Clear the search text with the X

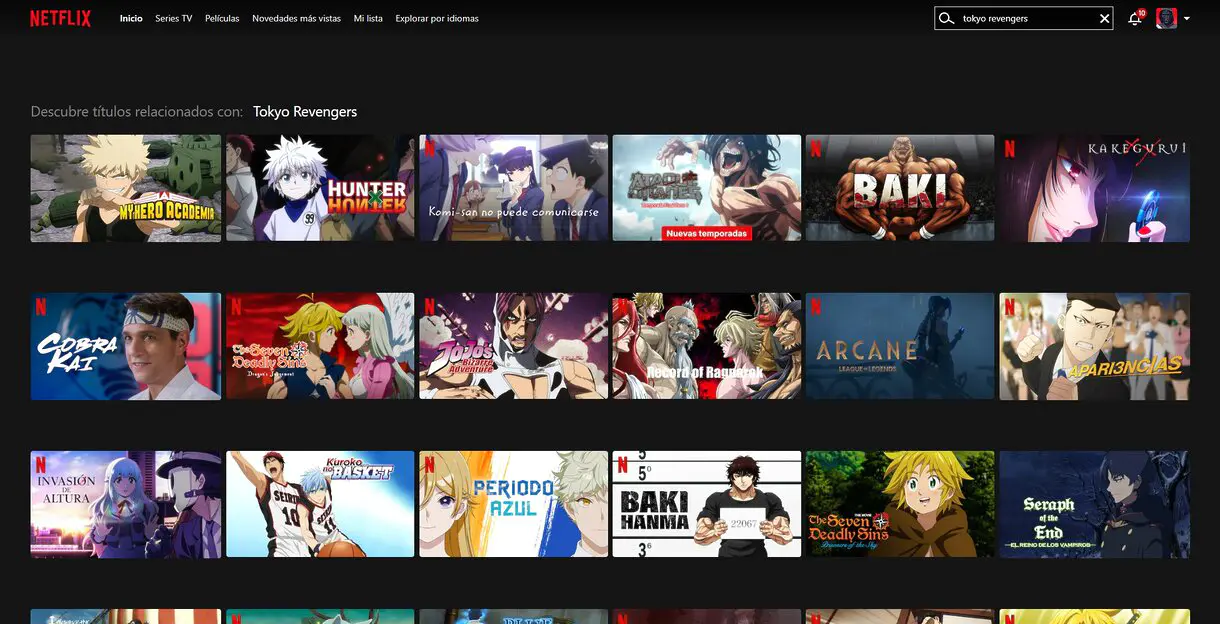point(1104,18)
